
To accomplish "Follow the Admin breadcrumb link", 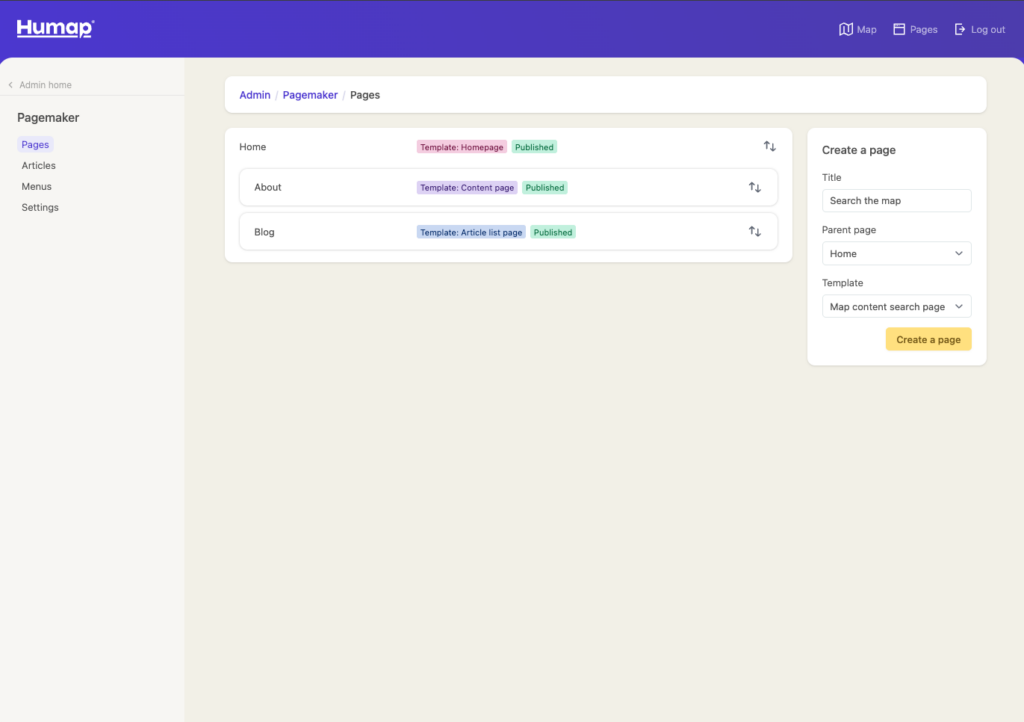I will (255, 95).
